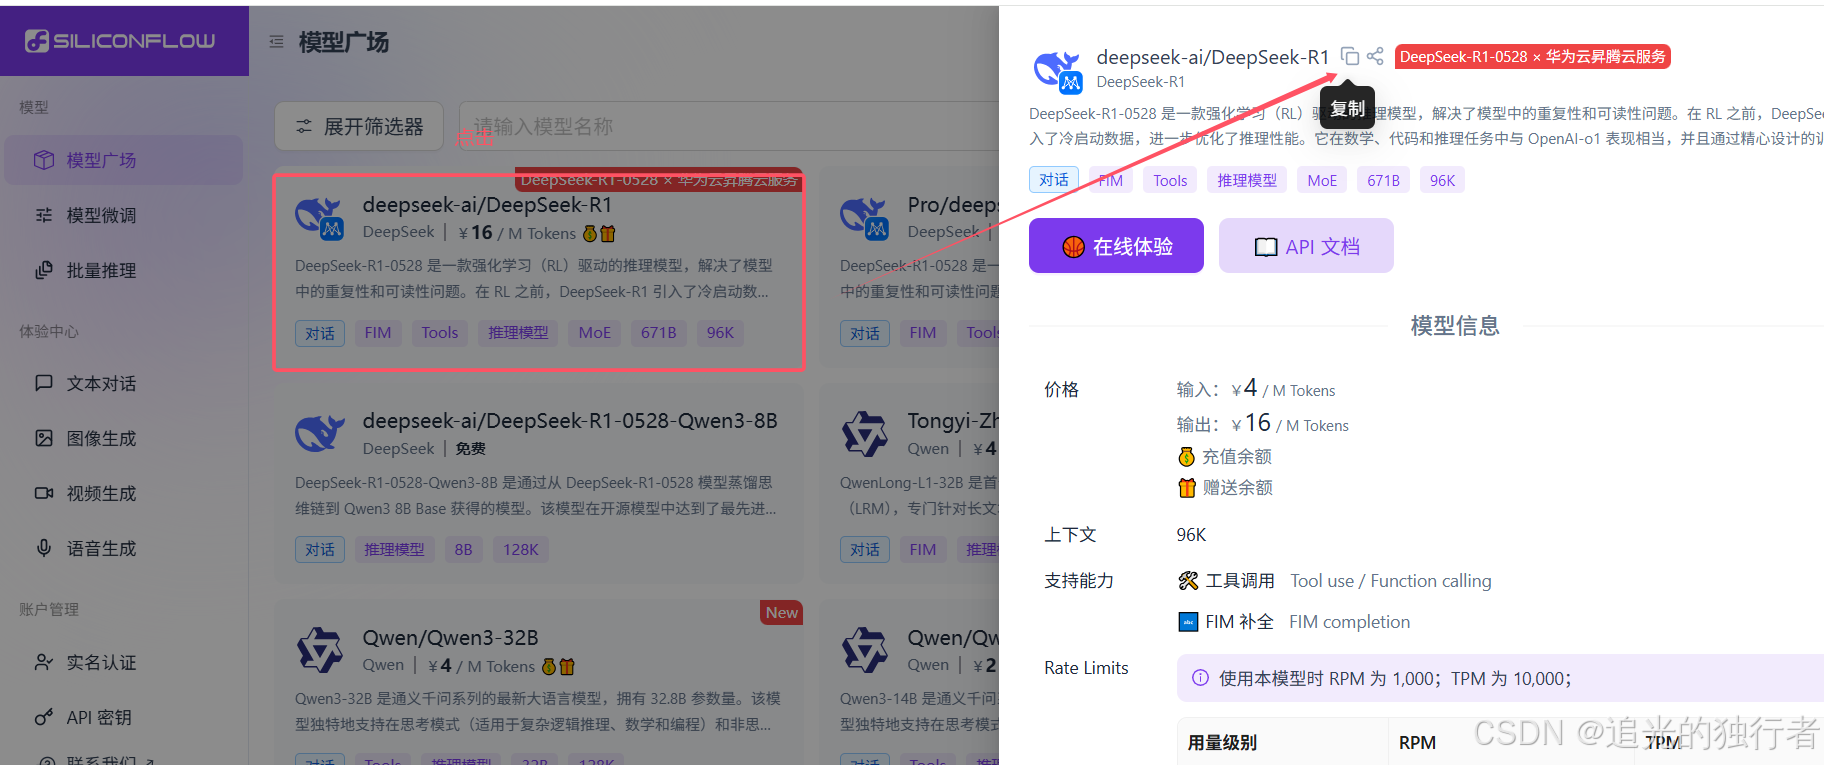1824x765 pixels.
Task: Click the RPM column header
Action: pos(1417,742)
